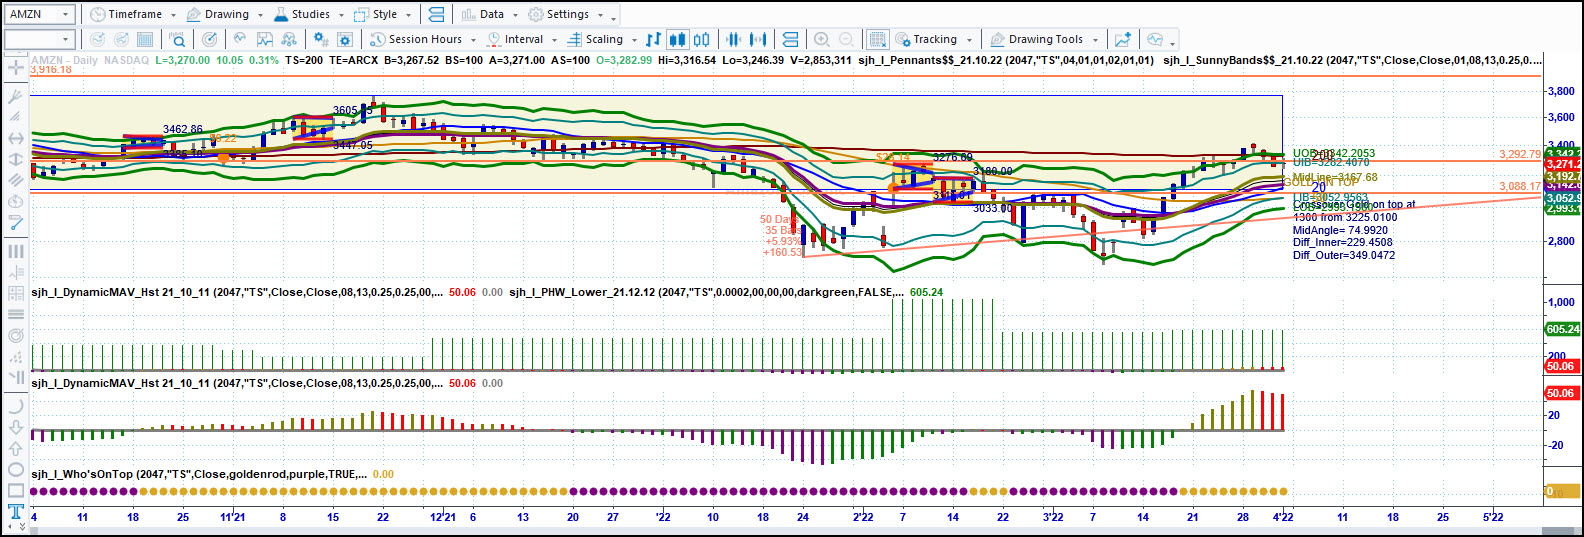Select the text drawing tool
1584x537 pixels.
click(x=15, y=512)
